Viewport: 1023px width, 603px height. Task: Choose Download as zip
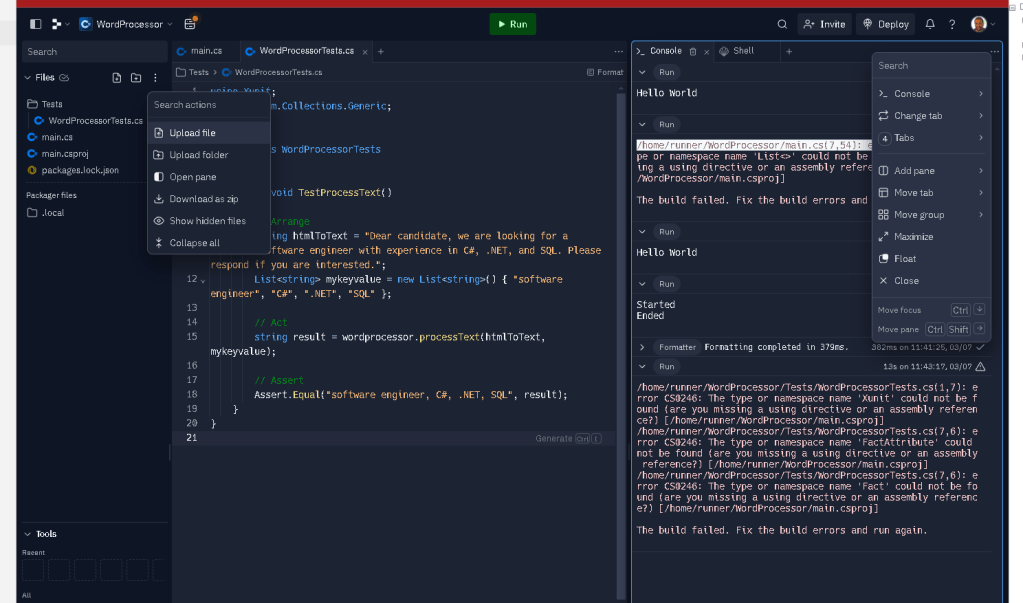click(208, 199)
